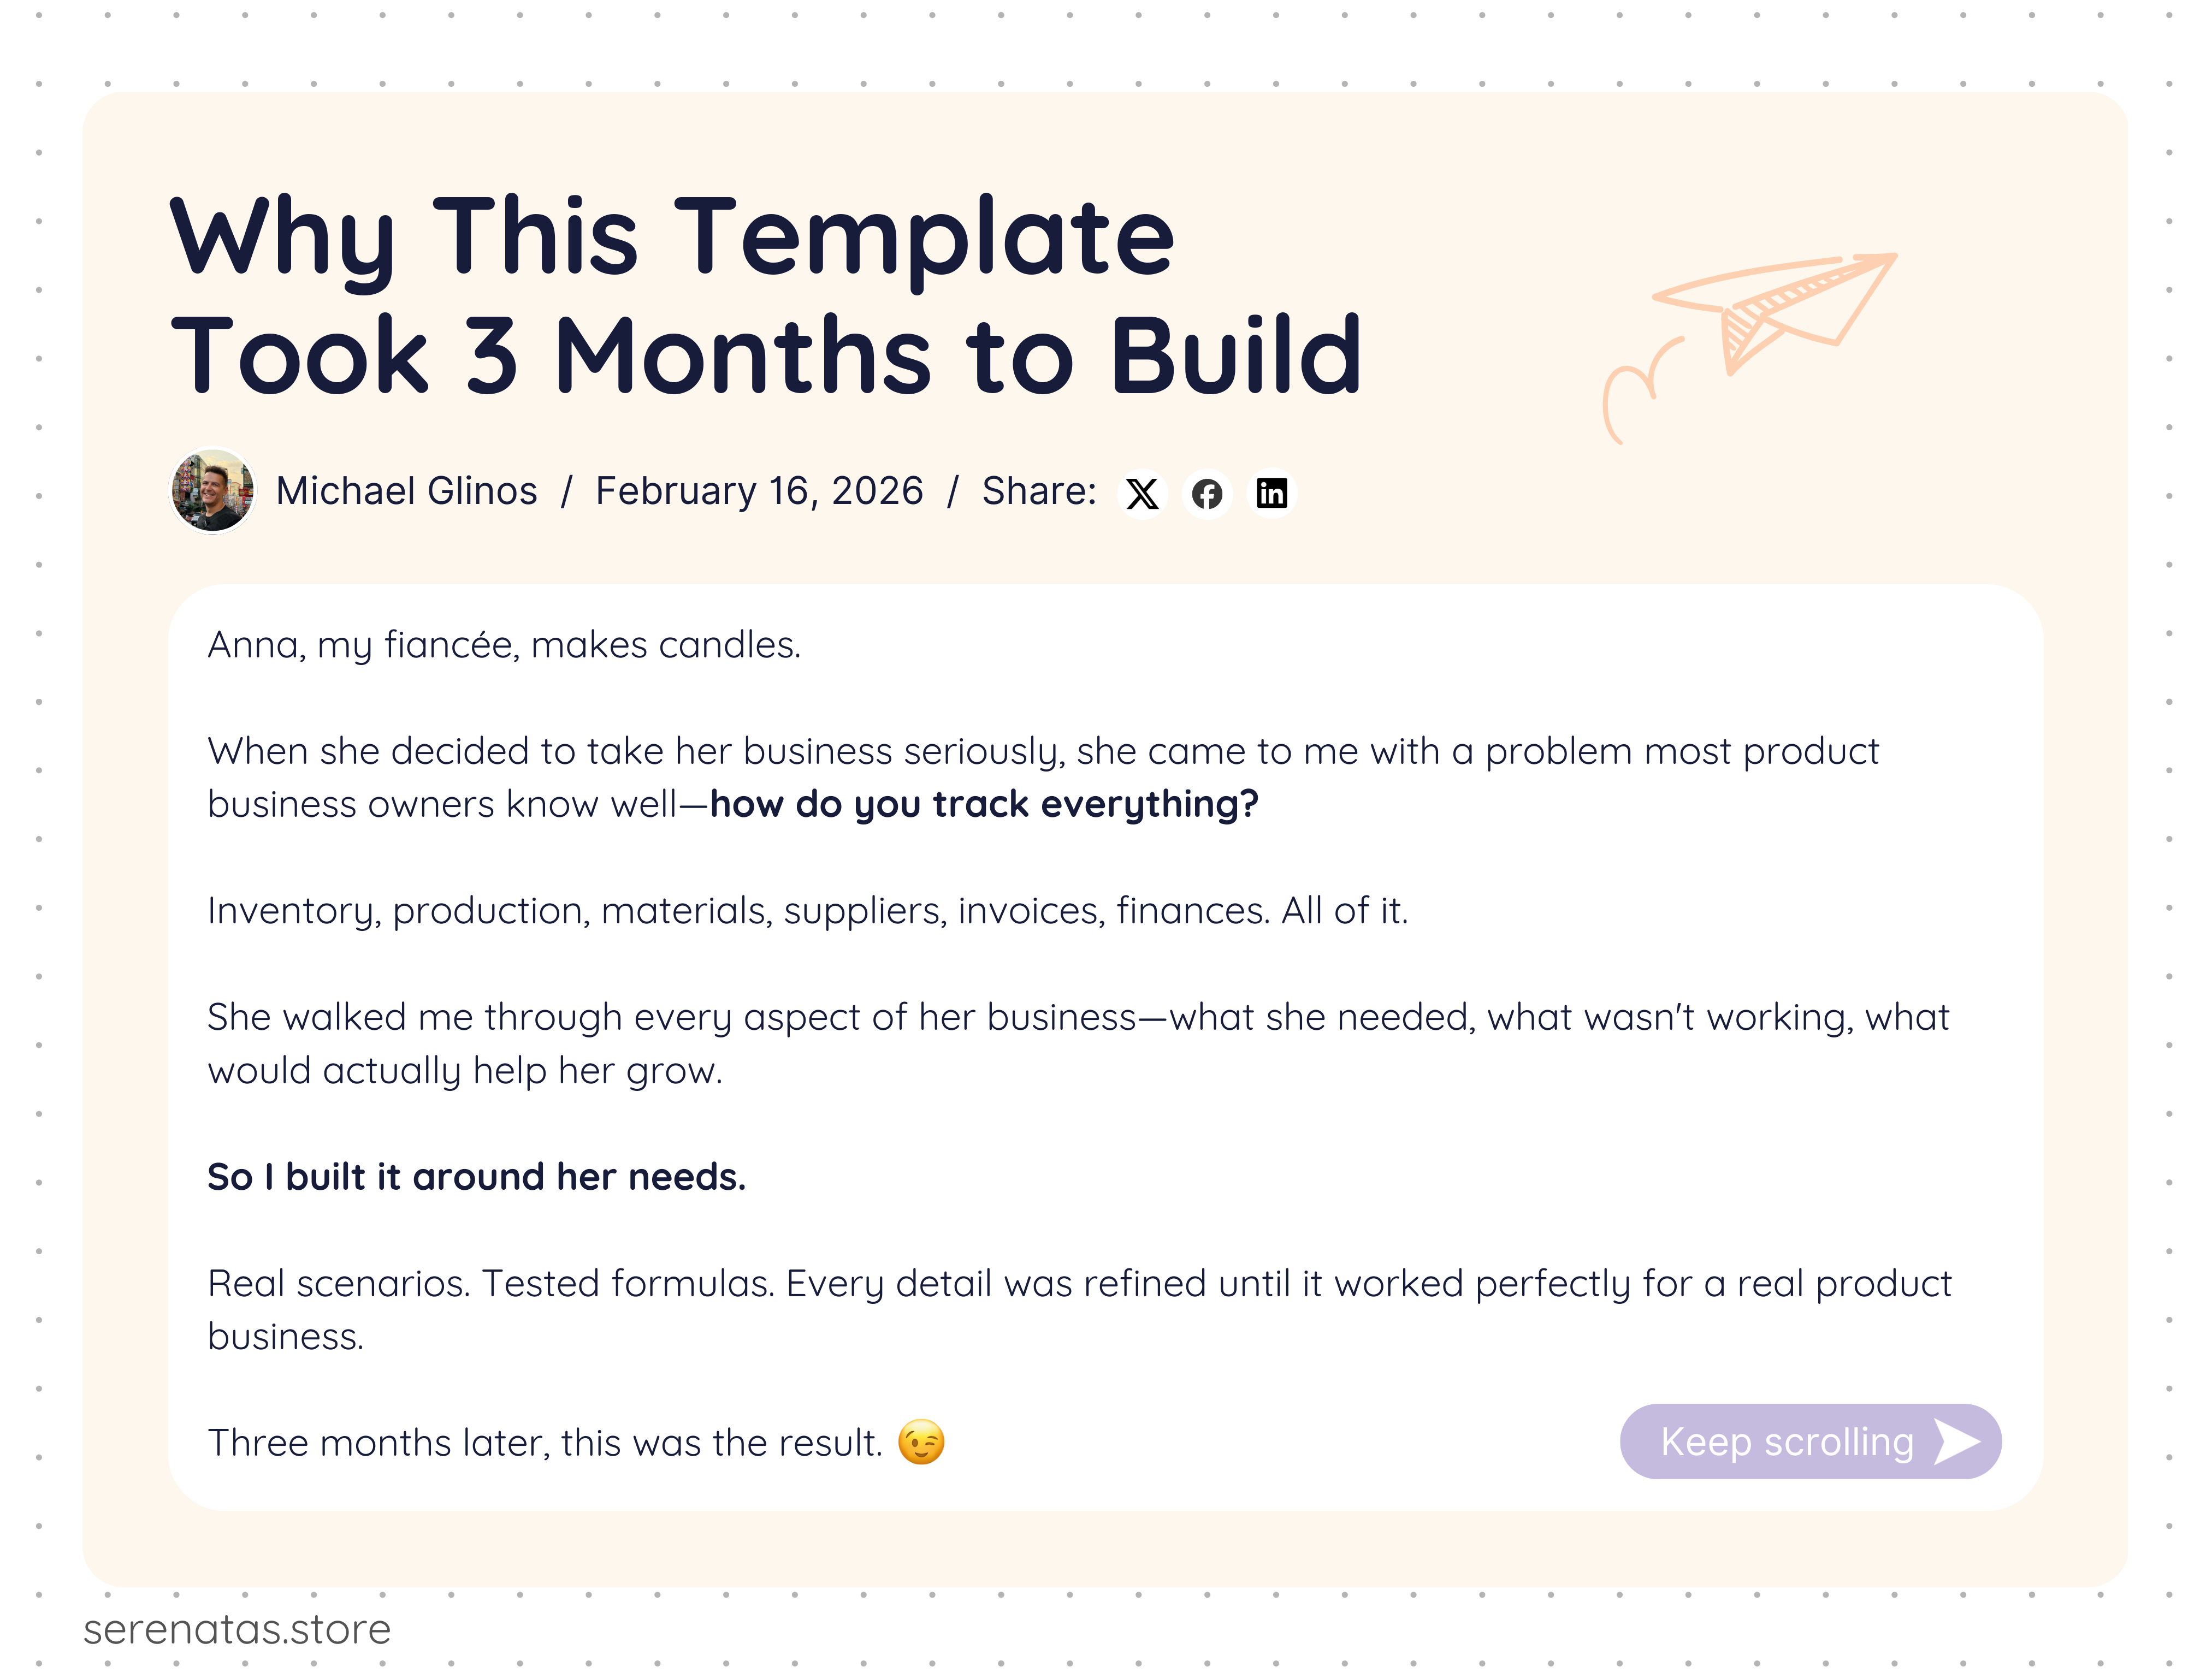
Task: Click the "Inventory, production, materials" line
Action: 807,911
